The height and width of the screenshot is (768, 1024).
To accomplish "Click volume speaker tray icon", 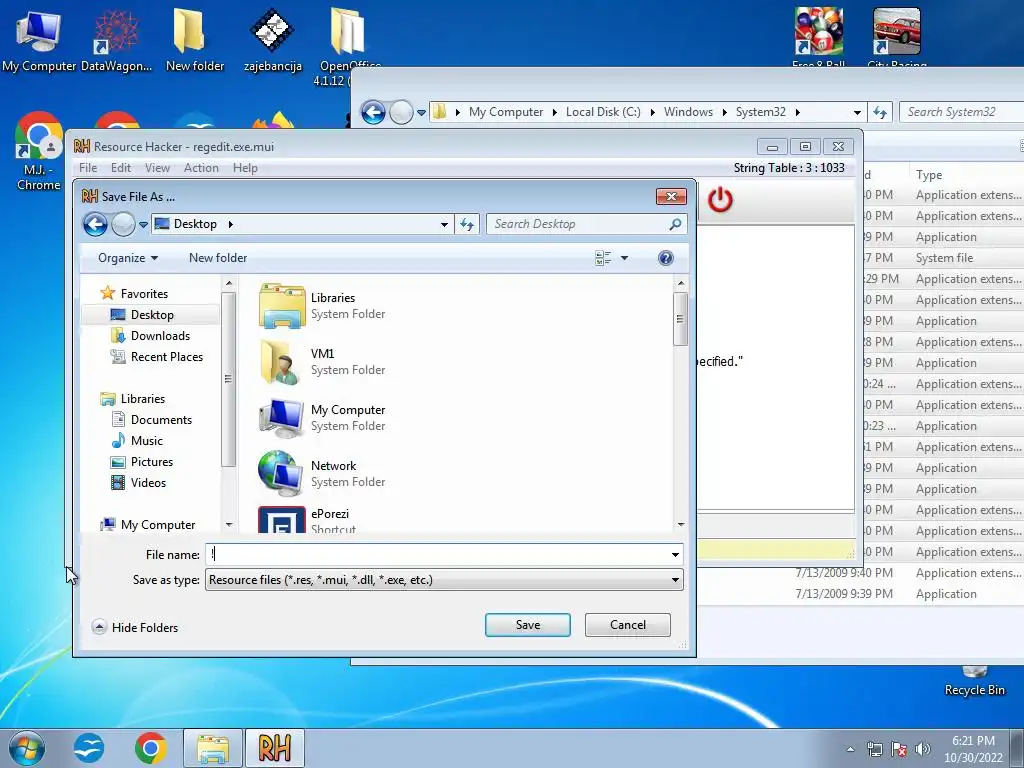I will pyautogui.click(x=923, y=749).
